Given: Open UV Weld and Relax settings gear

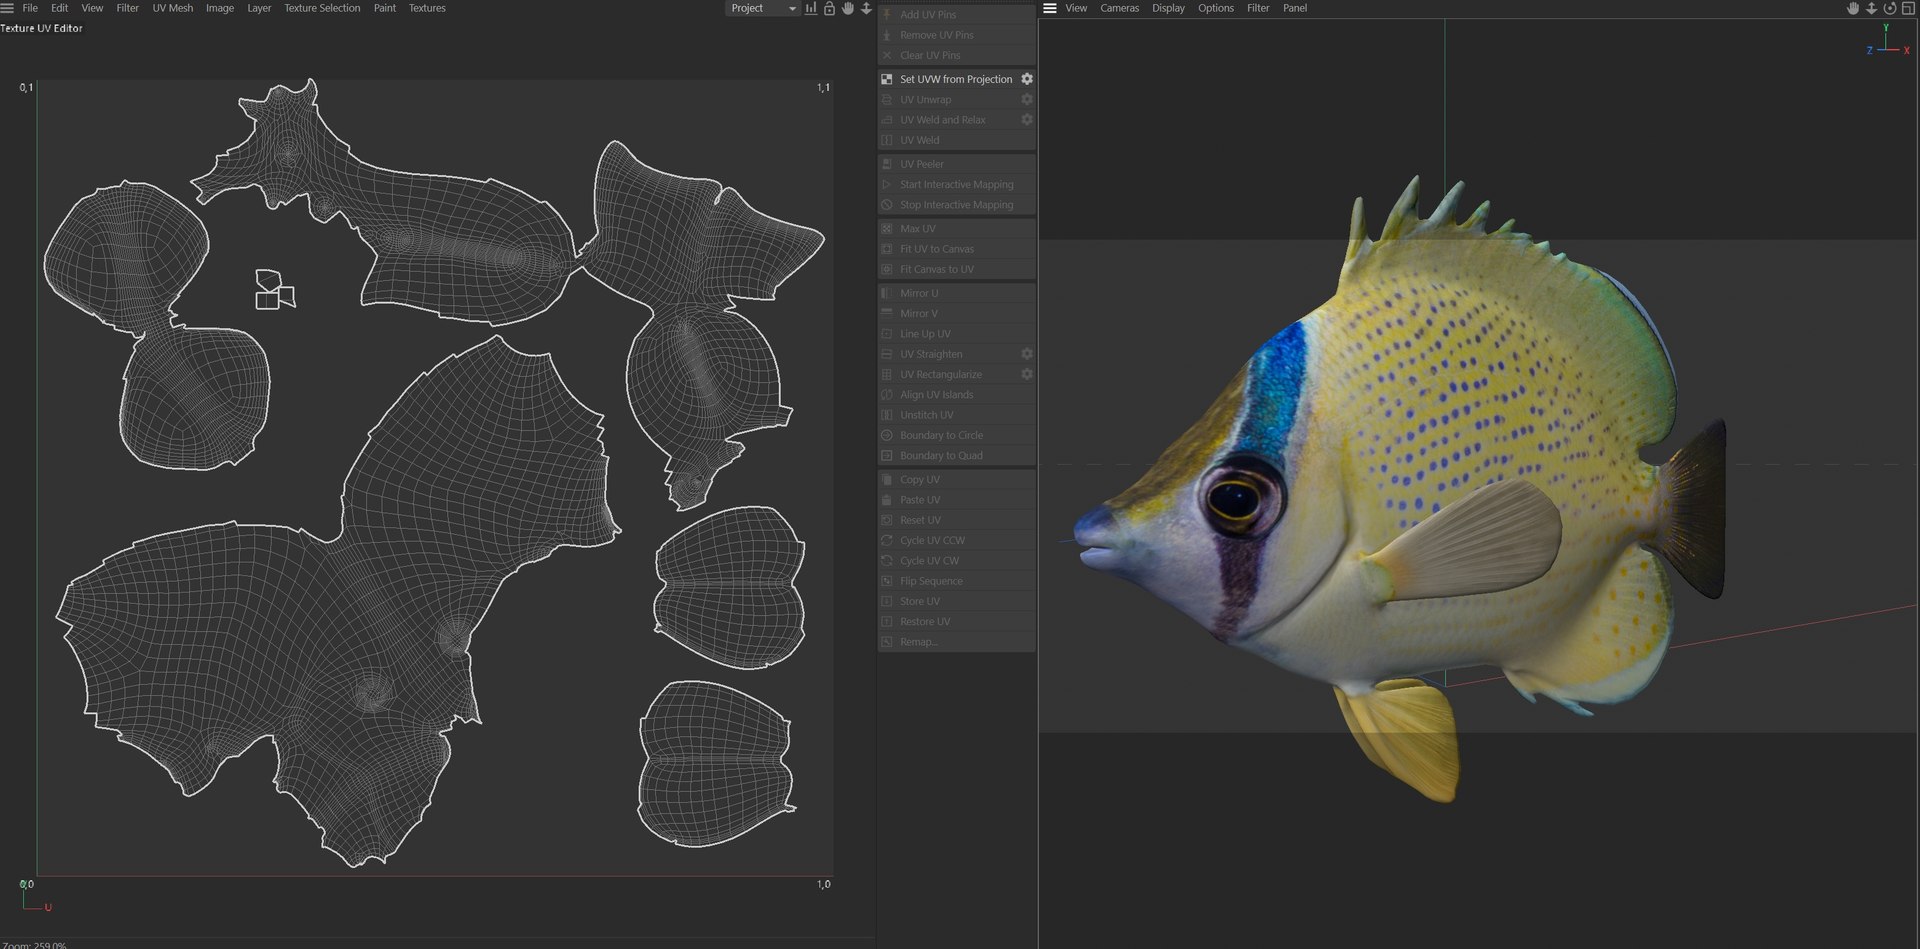Looking at the screenshot, I should coord(1027,119).
